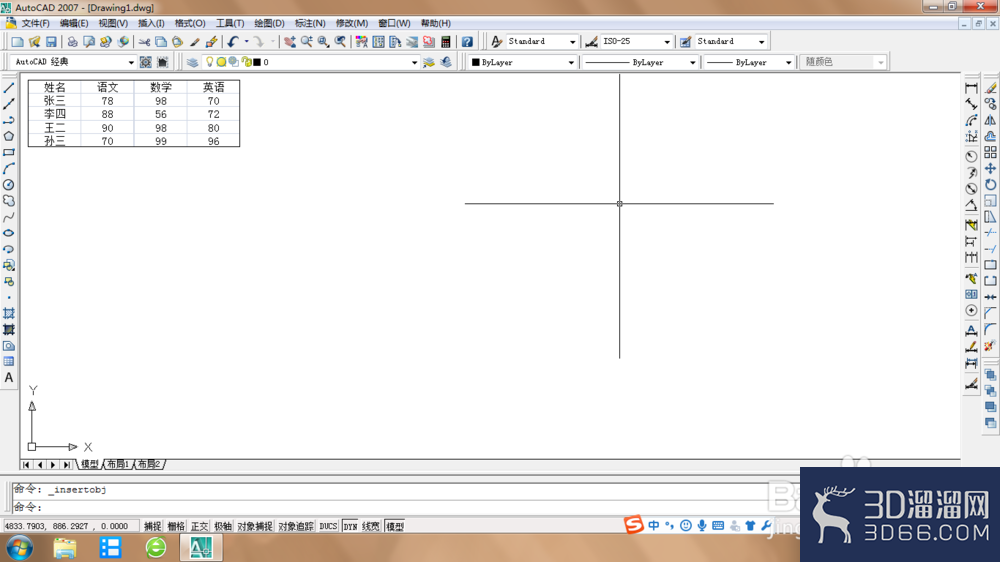
Task: Expand the layer 0 dropdown list
Action: coord(414,63)
